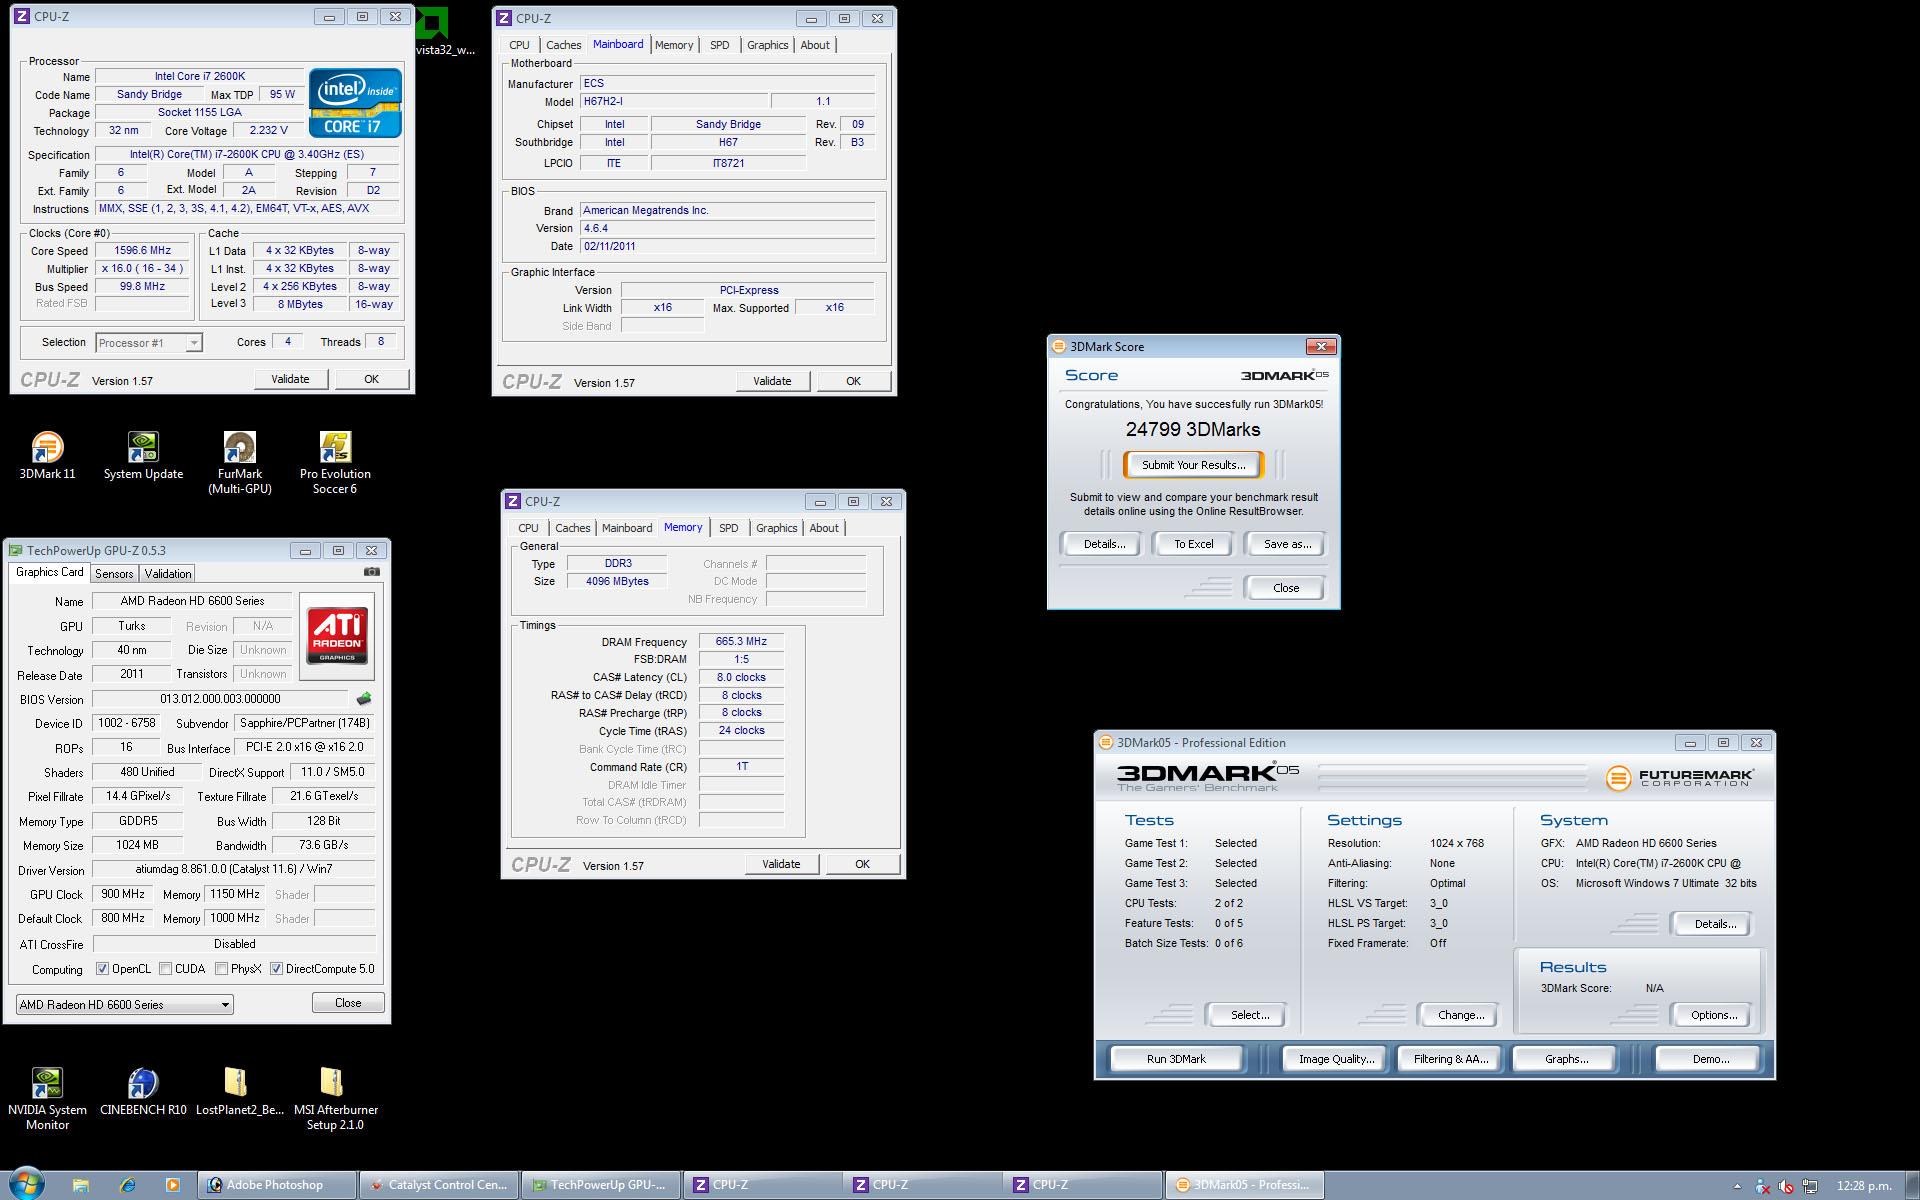Close the 3DMark Score dialog via Close button
The width and height of the screenshot is (1920, 1200).
pyautogui.click(x=1286, y=588)
